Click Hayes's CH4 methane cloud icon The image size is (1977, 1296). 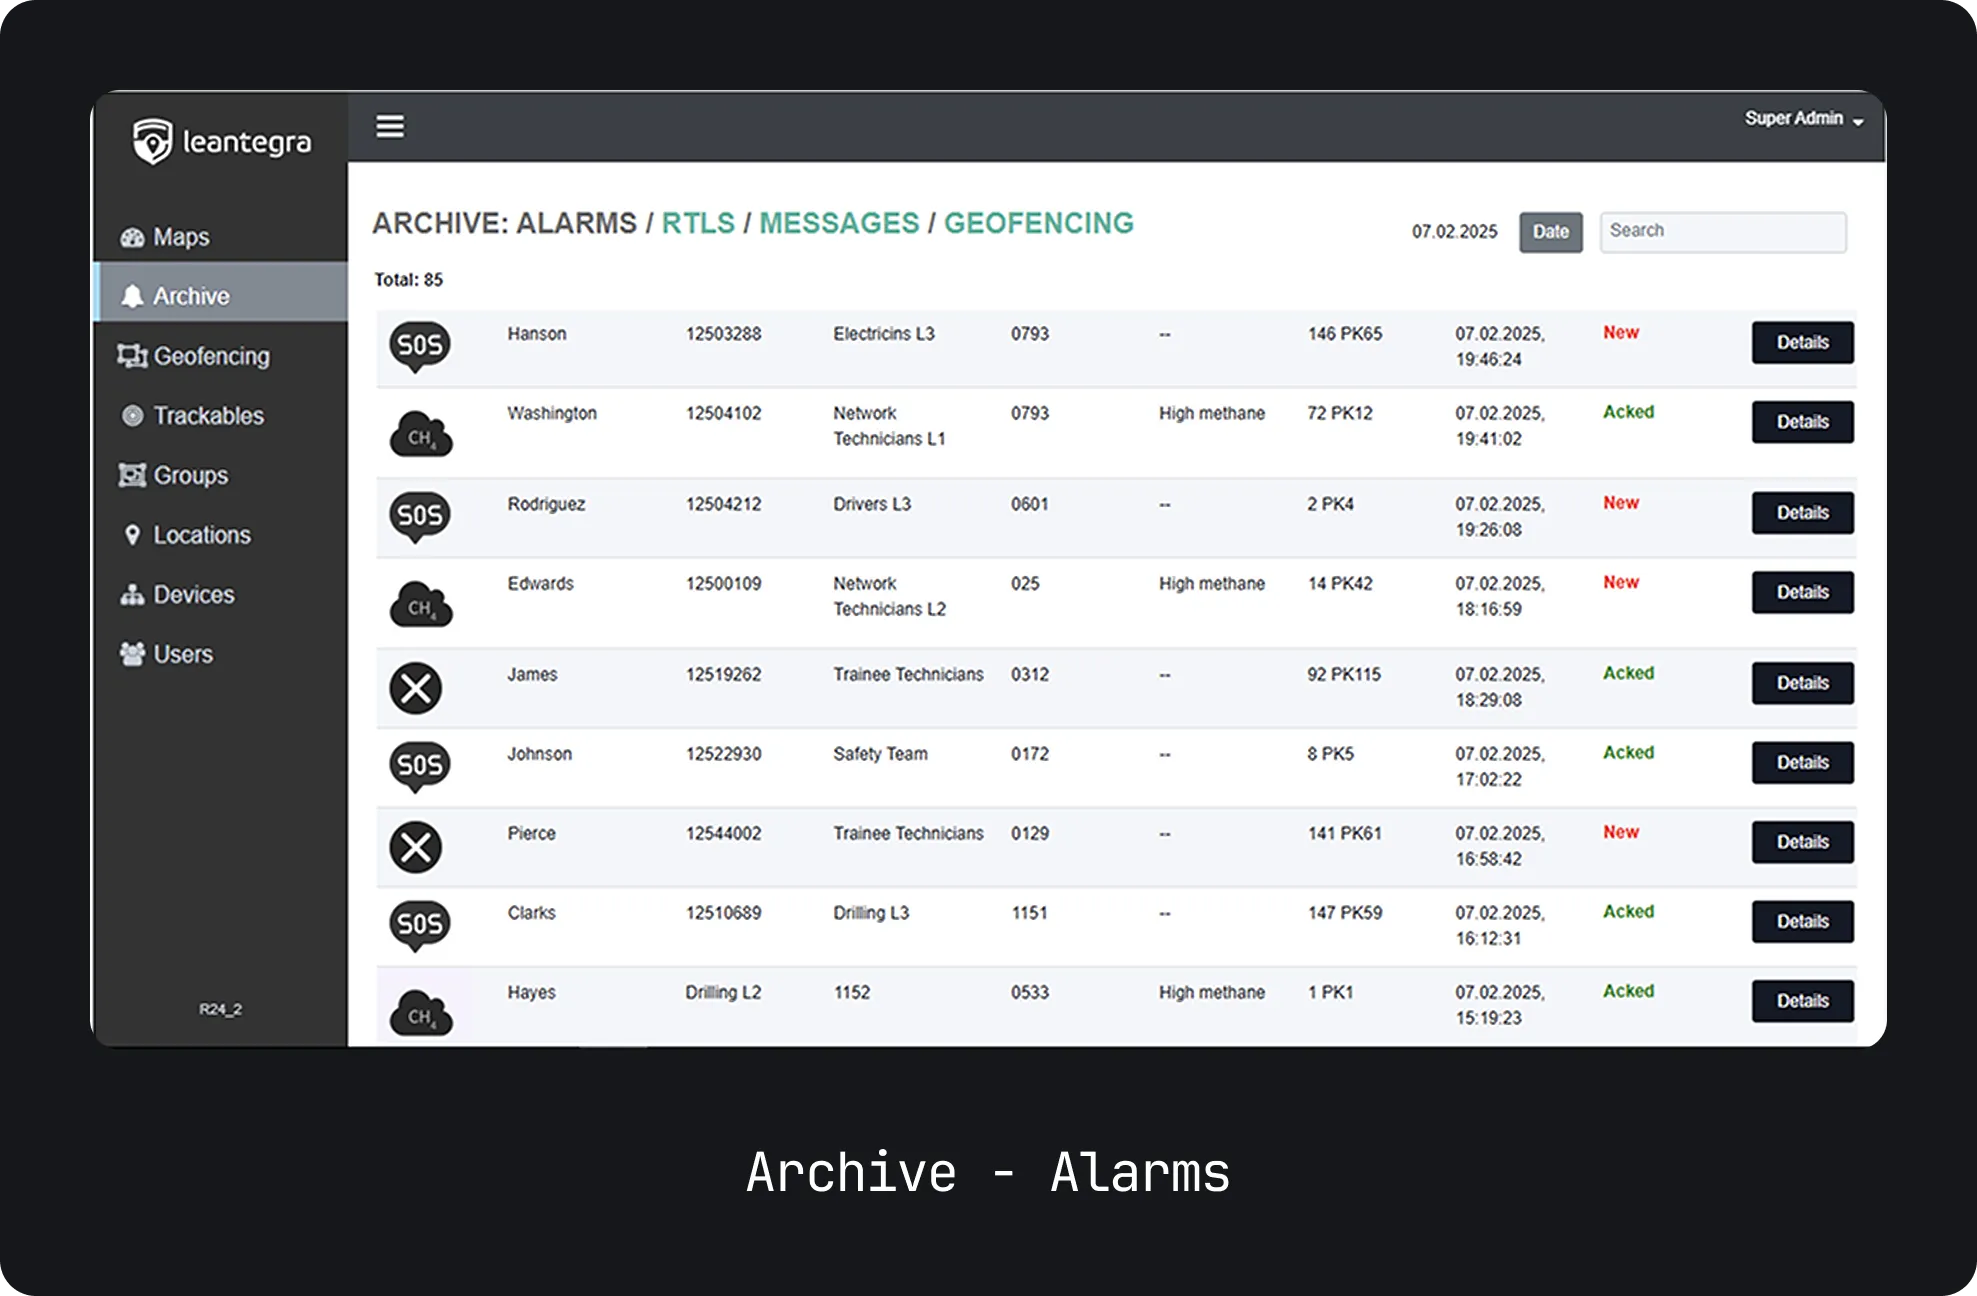(420, 1012)
